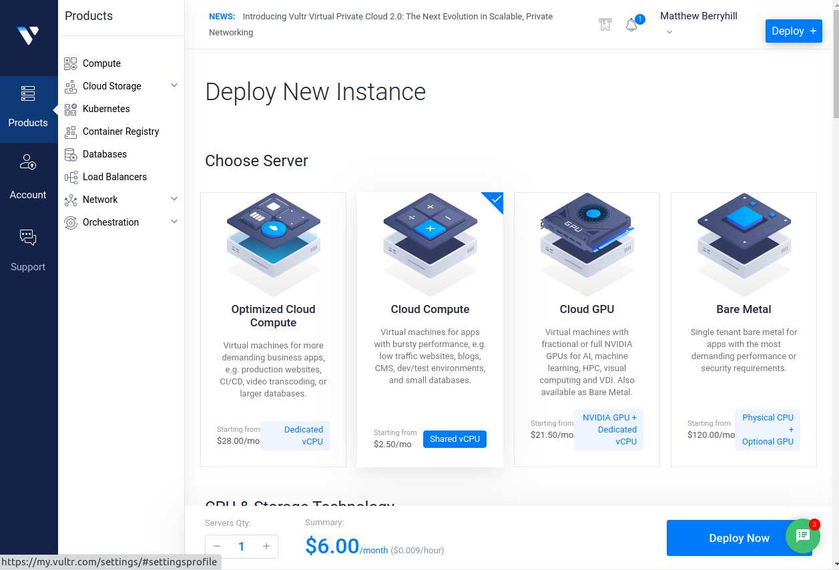Expand the Cloud Storage submenu chevron
This screenshot has width=839, height=570.
point(174,86)
